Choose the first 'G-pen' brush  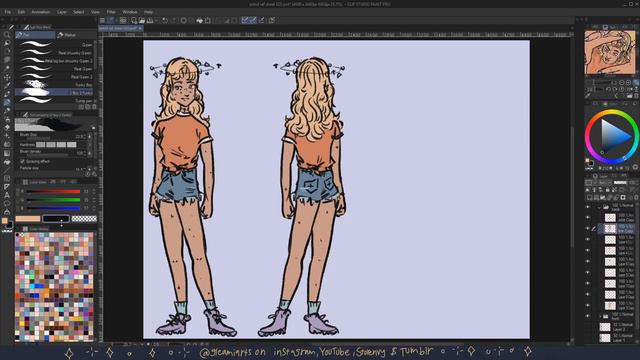(54, 45)
